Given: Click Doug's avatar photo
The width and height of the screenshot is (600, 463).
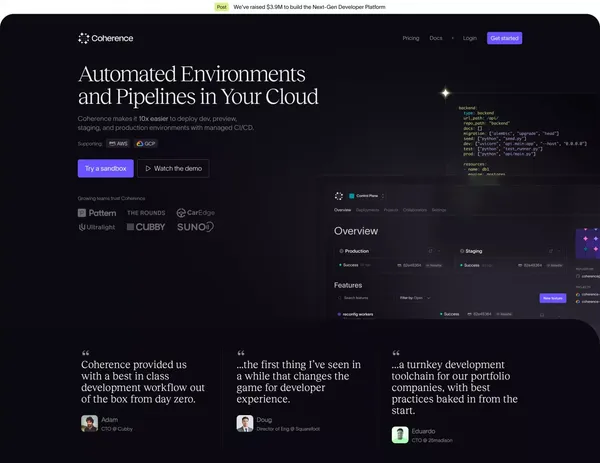Looking at the screenshot, I should (x=245, y=424).
